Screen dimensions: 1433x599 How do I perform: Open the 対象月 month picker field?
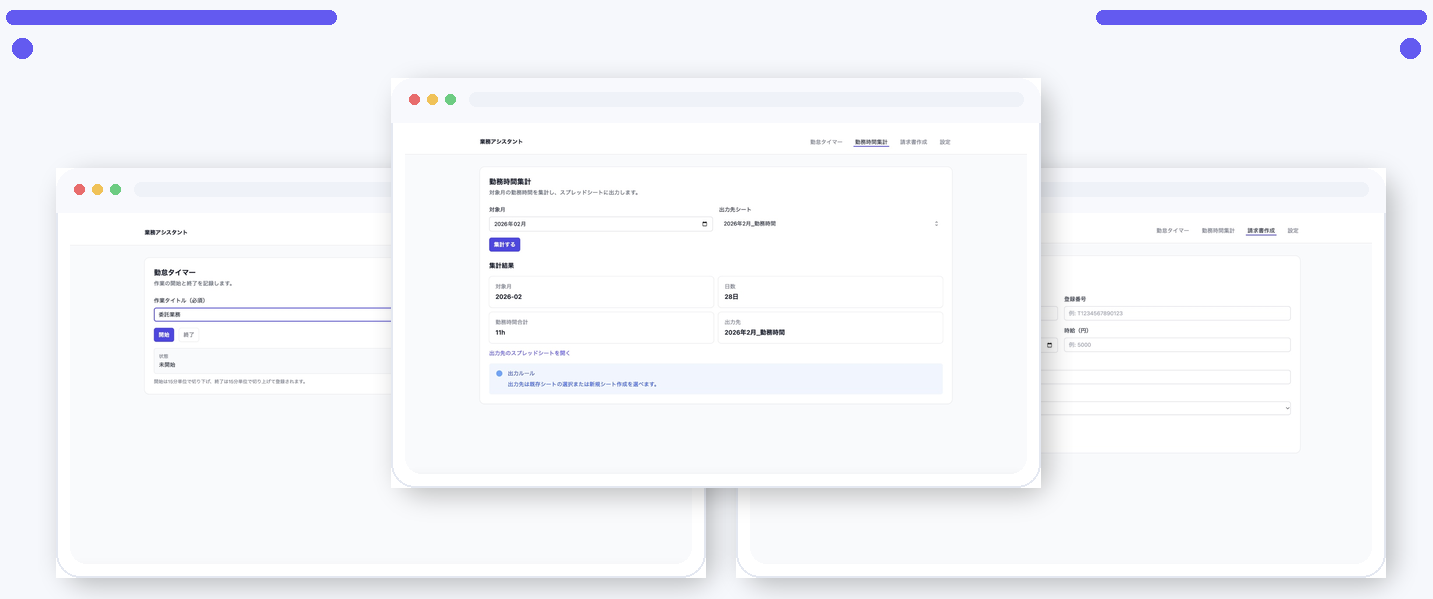pyautogui.click(x=595, y=224)
